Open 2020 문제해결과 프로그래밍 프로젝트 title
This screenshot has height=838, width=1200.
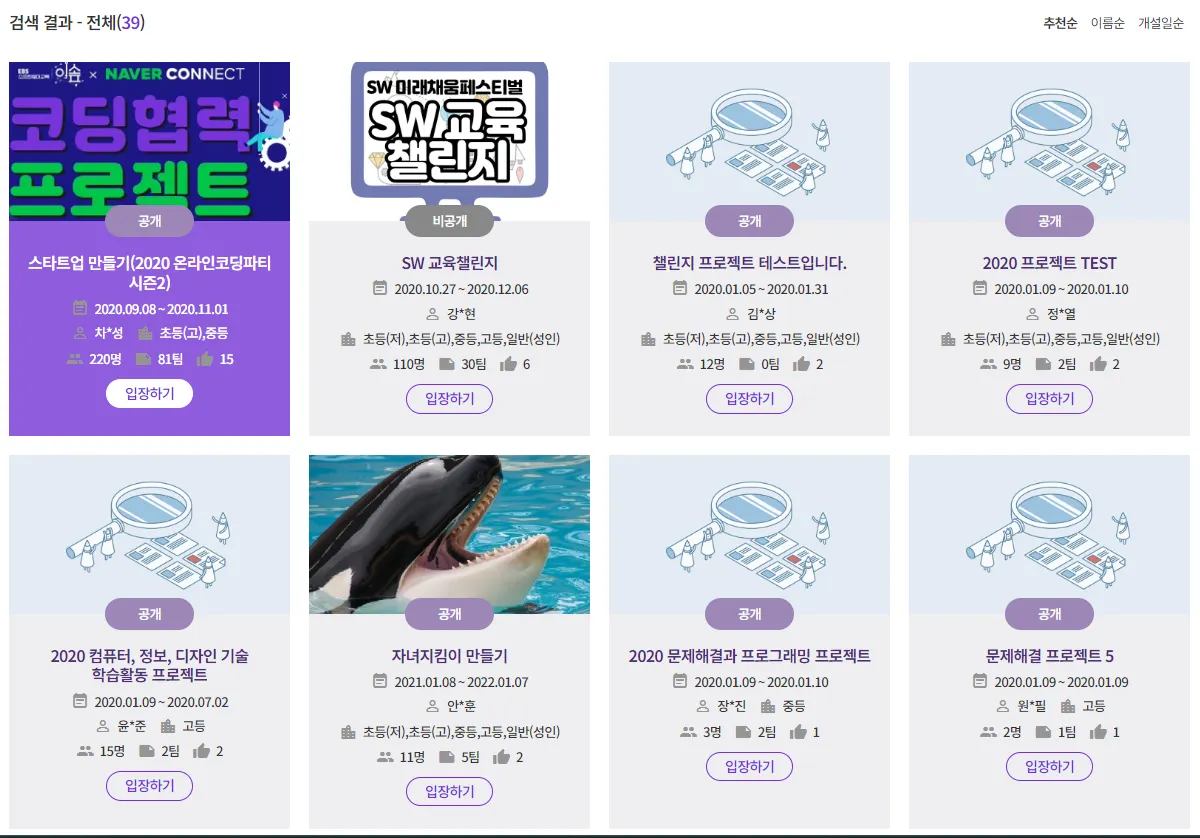749,656
